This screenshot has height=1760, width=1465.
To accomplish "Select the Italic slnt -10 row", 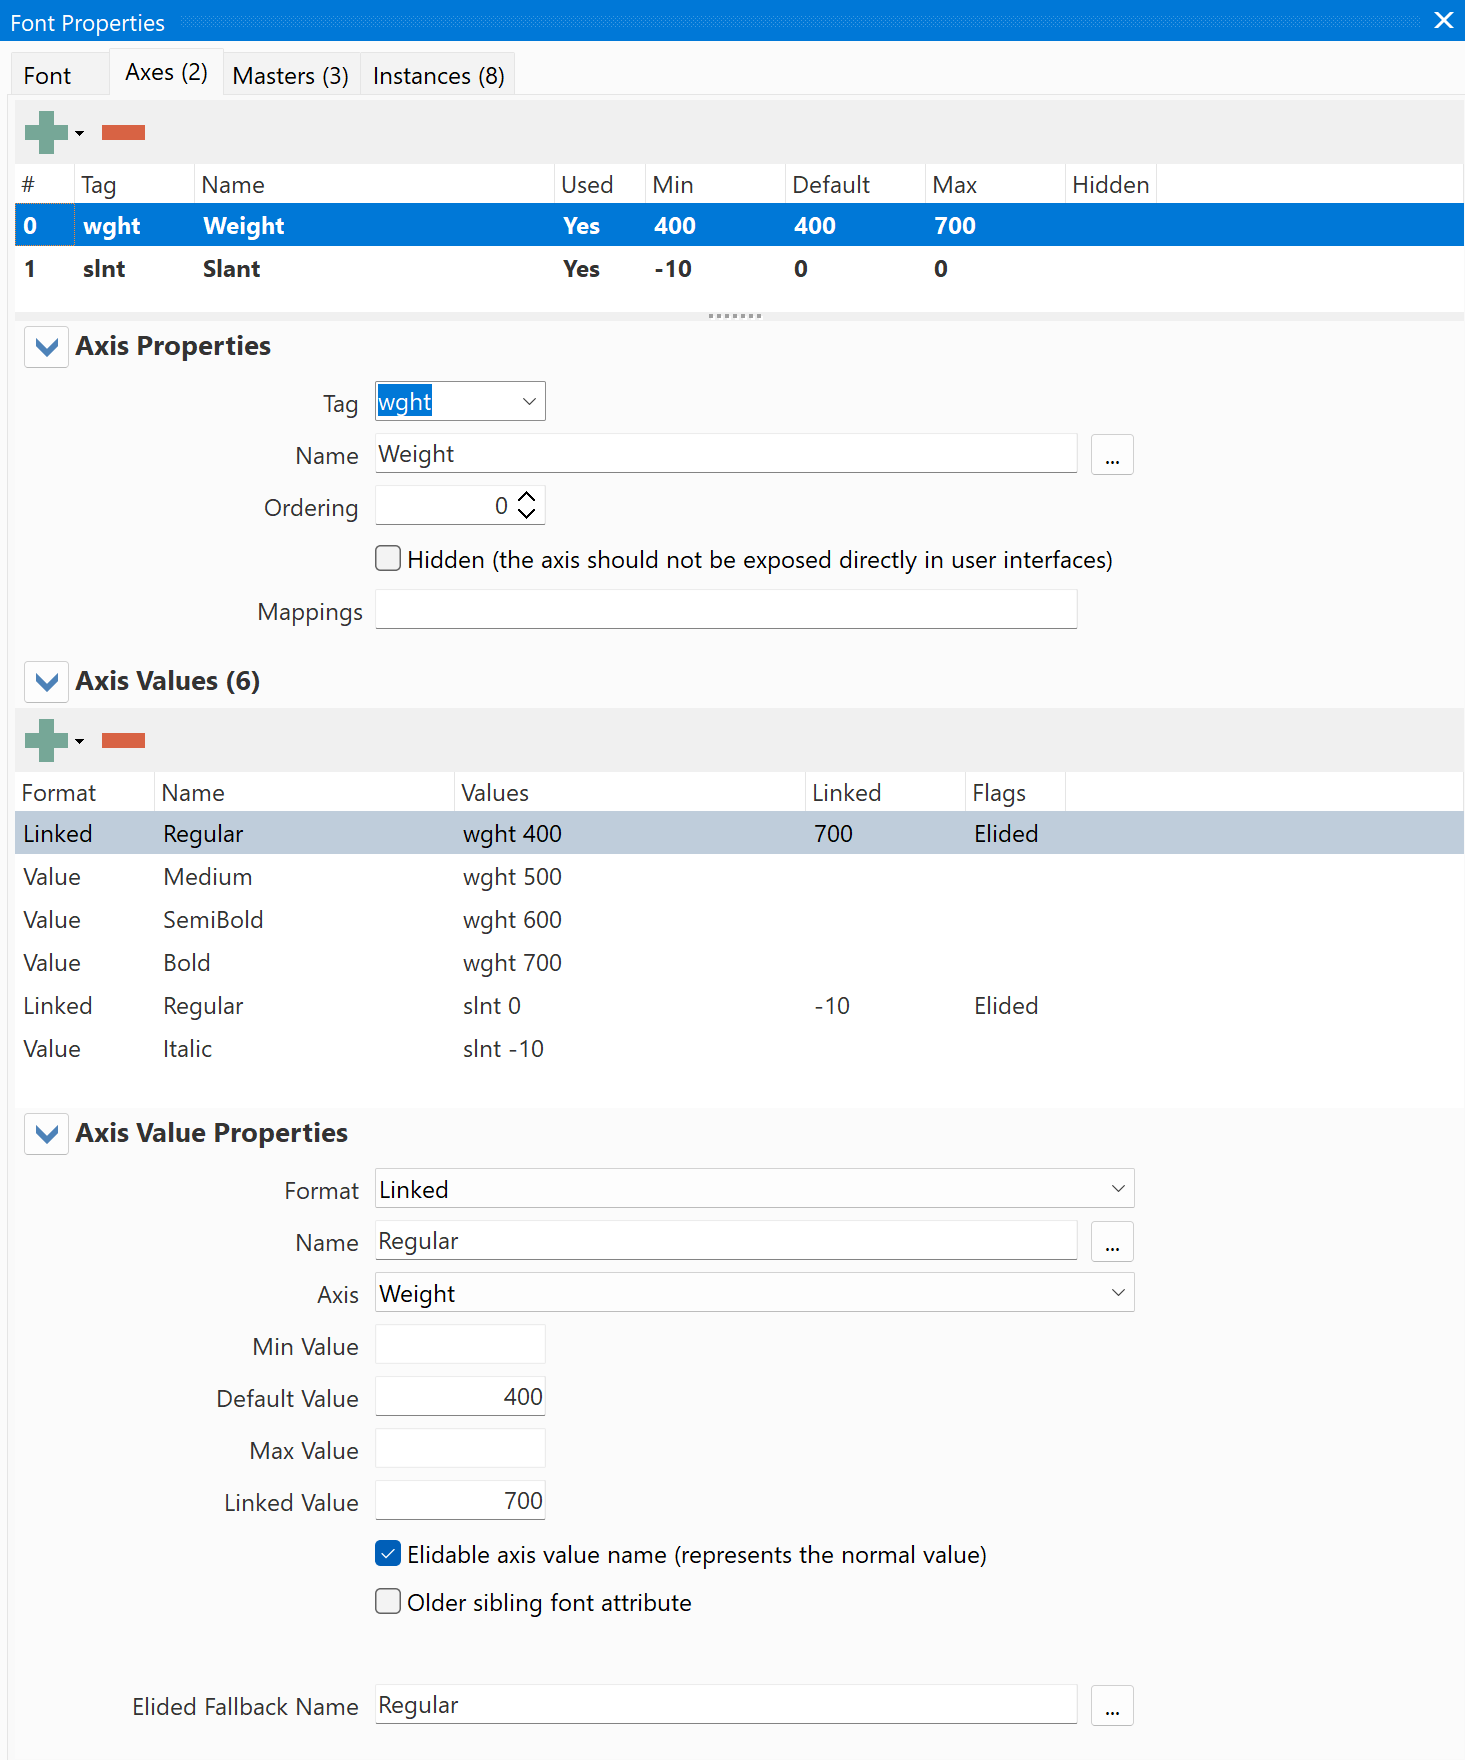I will click(x=739, y=1048).
